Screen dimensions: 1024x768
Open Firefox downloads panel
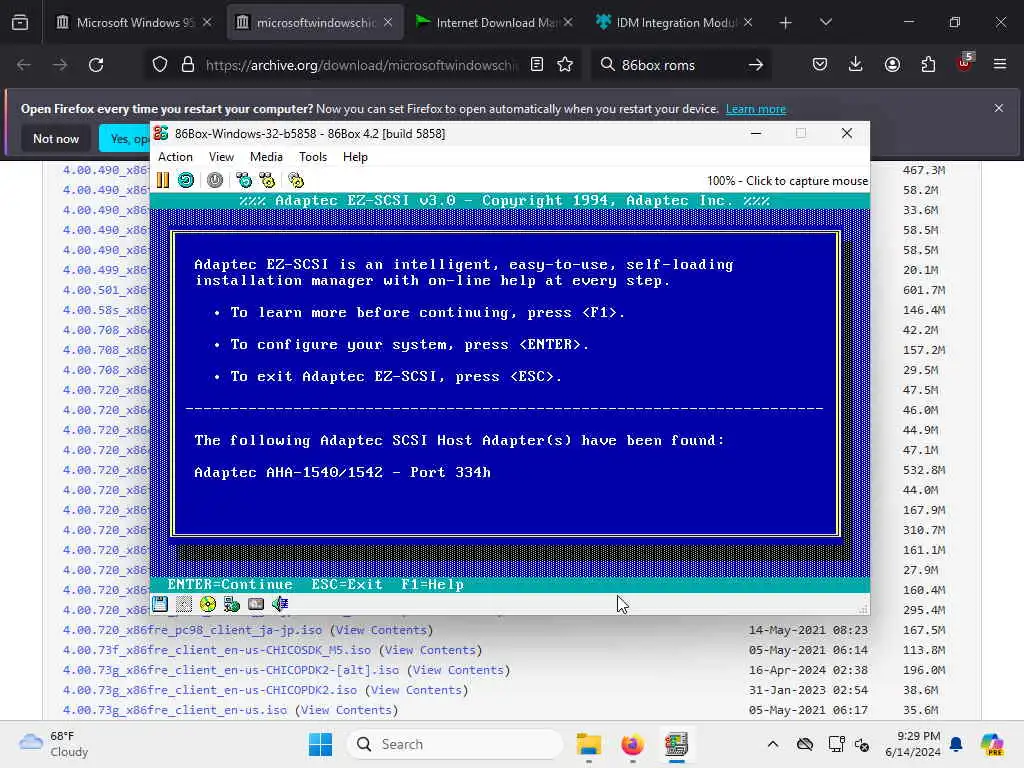[x=856, y=65]
